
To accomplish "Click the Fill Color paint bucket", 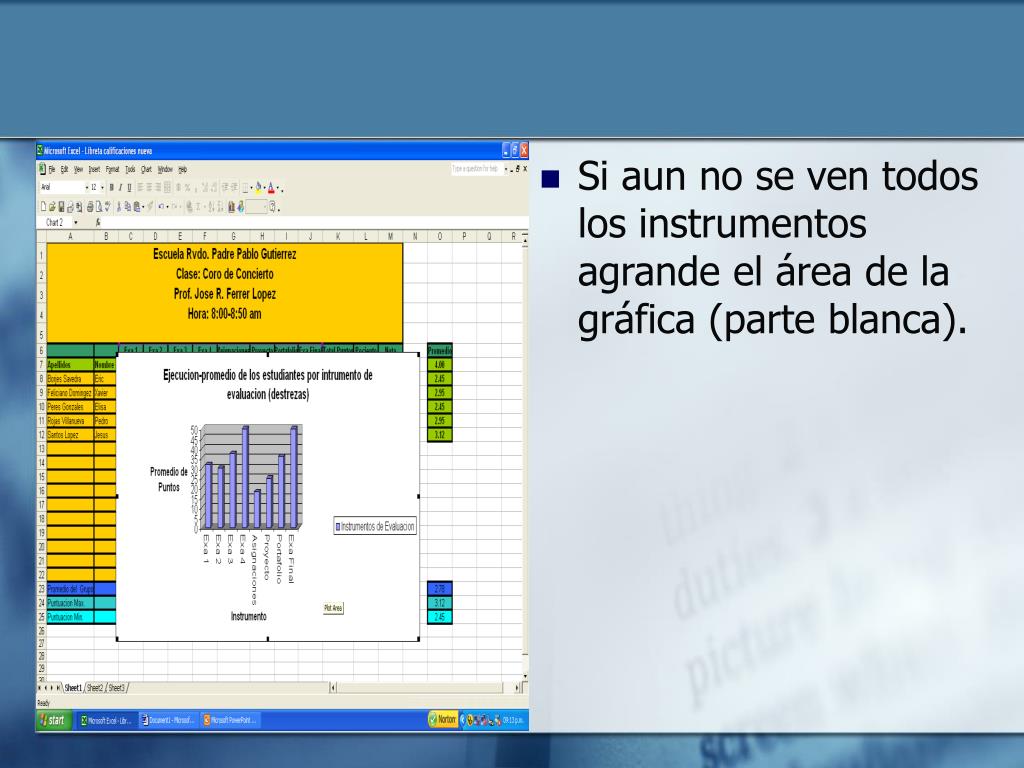I will (x=258, y=187).
